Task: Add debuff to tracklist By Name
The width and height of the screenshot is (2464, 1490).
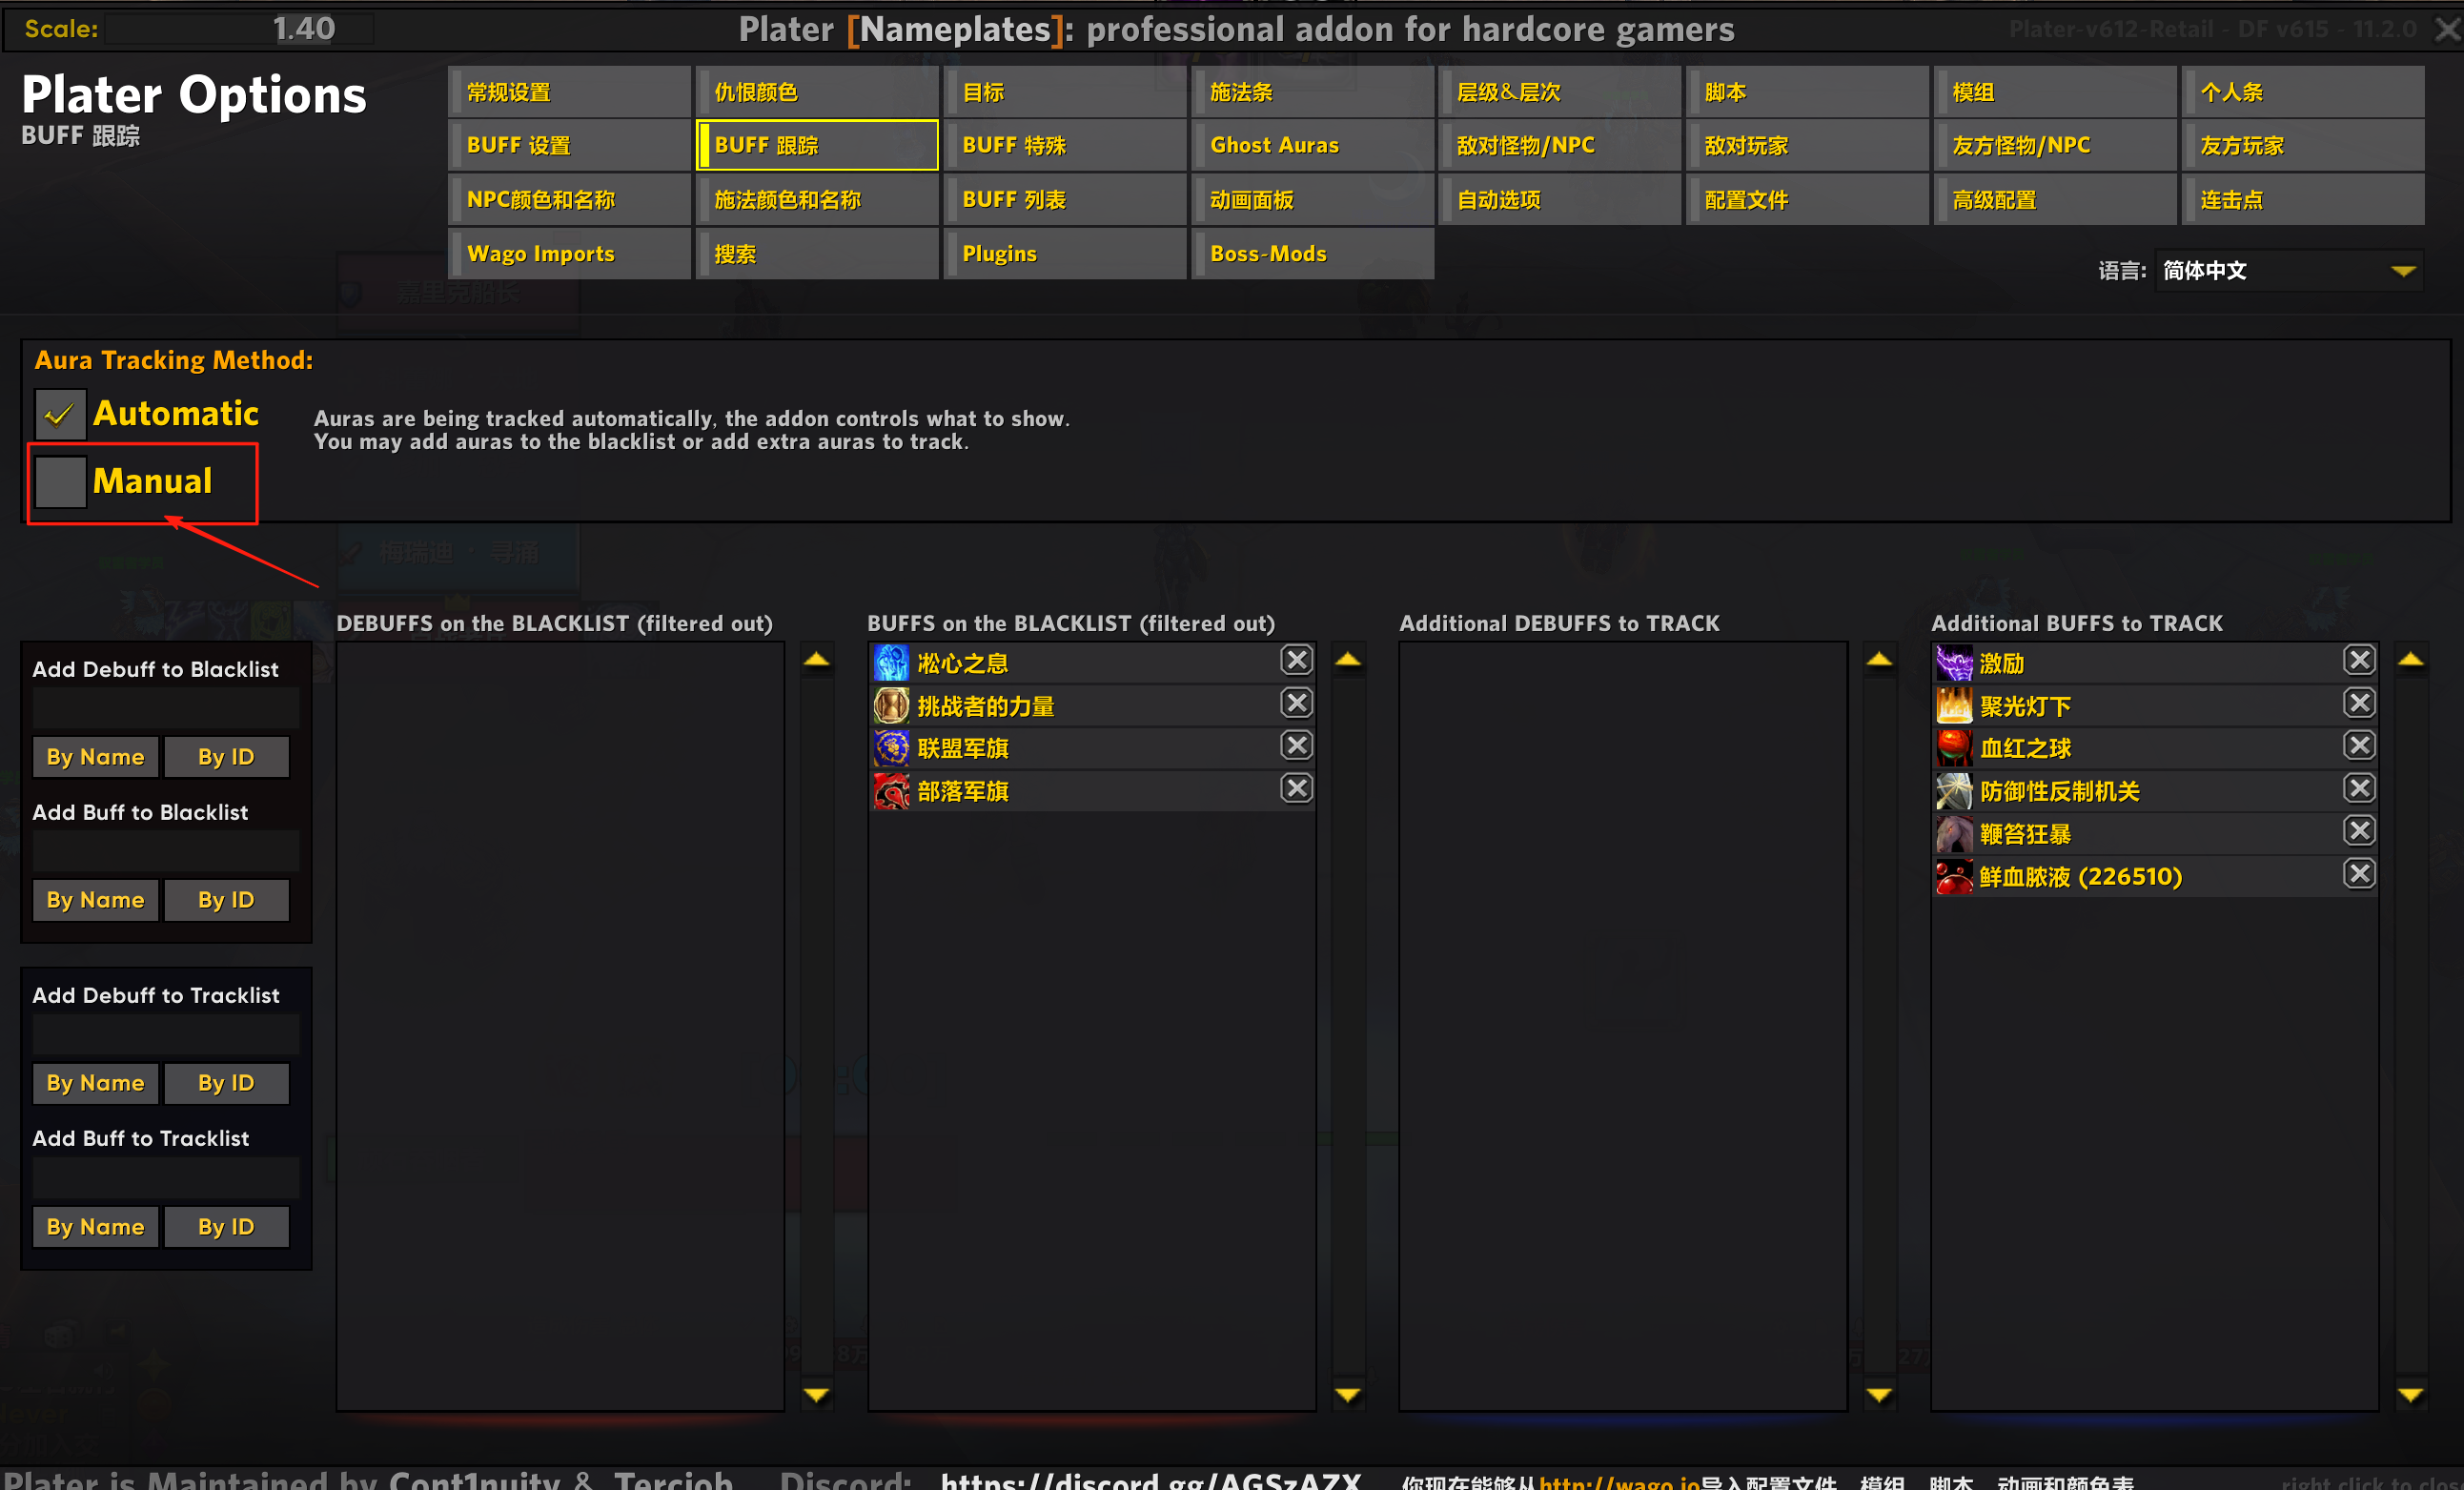Action: 96,1083
